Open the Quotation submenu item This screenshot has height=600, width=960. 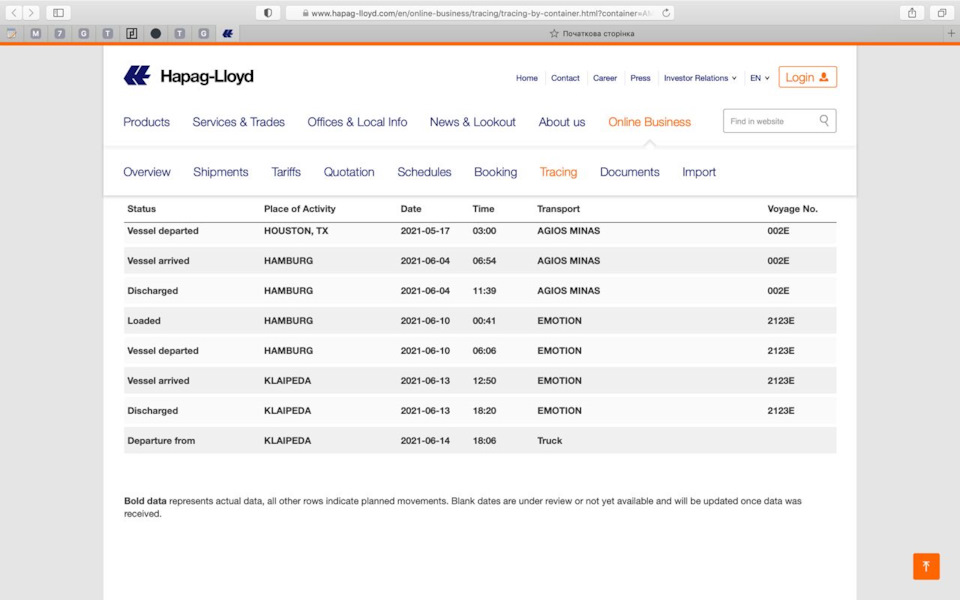349,172
